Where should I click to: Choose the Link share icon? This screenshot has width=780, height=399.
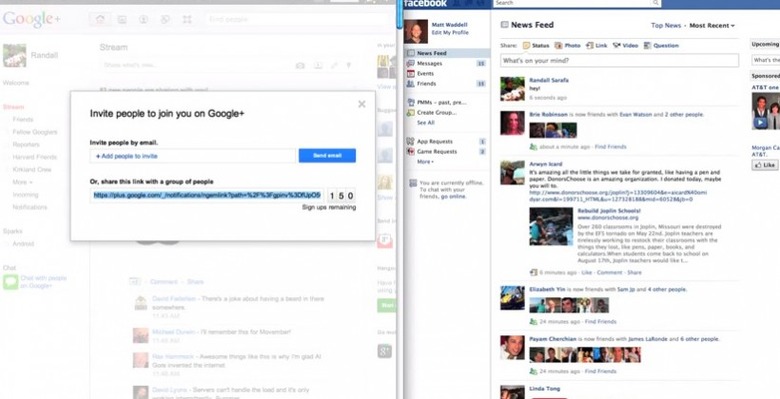click(589, 45)
